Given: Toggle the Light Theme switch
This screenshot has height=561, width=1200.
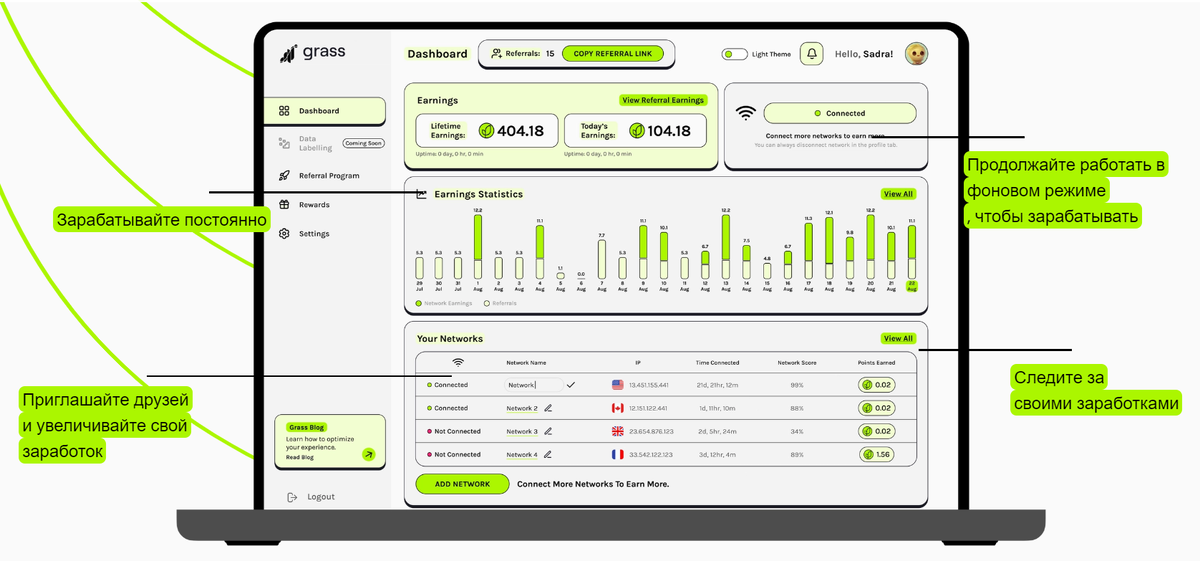Looking at the screenshot, I should 735,54.
